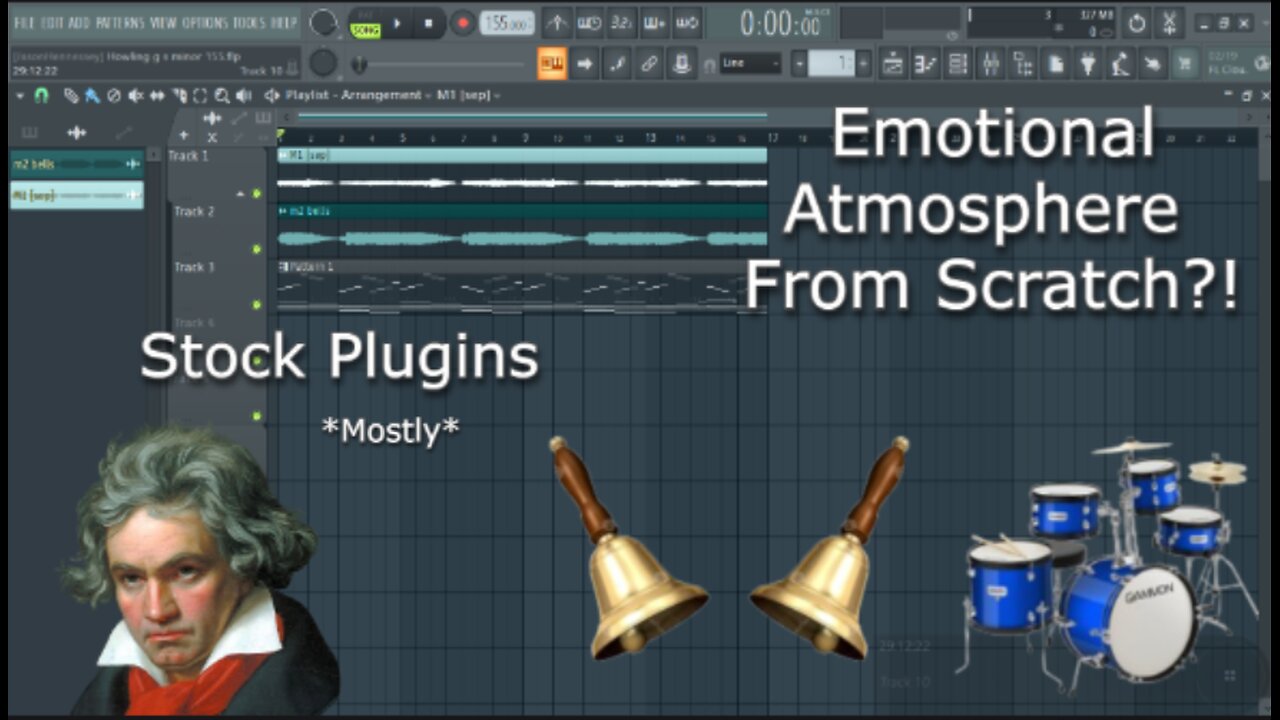Open the PATTERNS menu
Image resolution: width=1280 pixels, height=720 pixels.
120,22
